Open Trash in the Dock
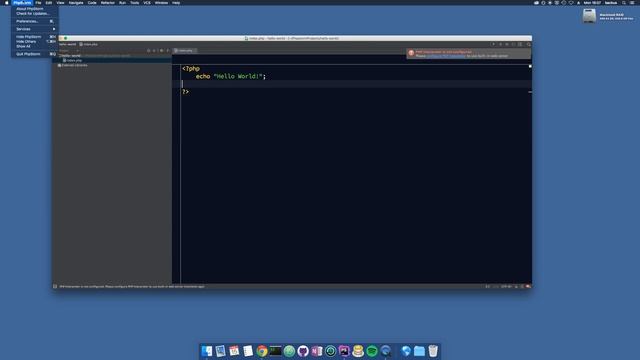 point(433,351)
